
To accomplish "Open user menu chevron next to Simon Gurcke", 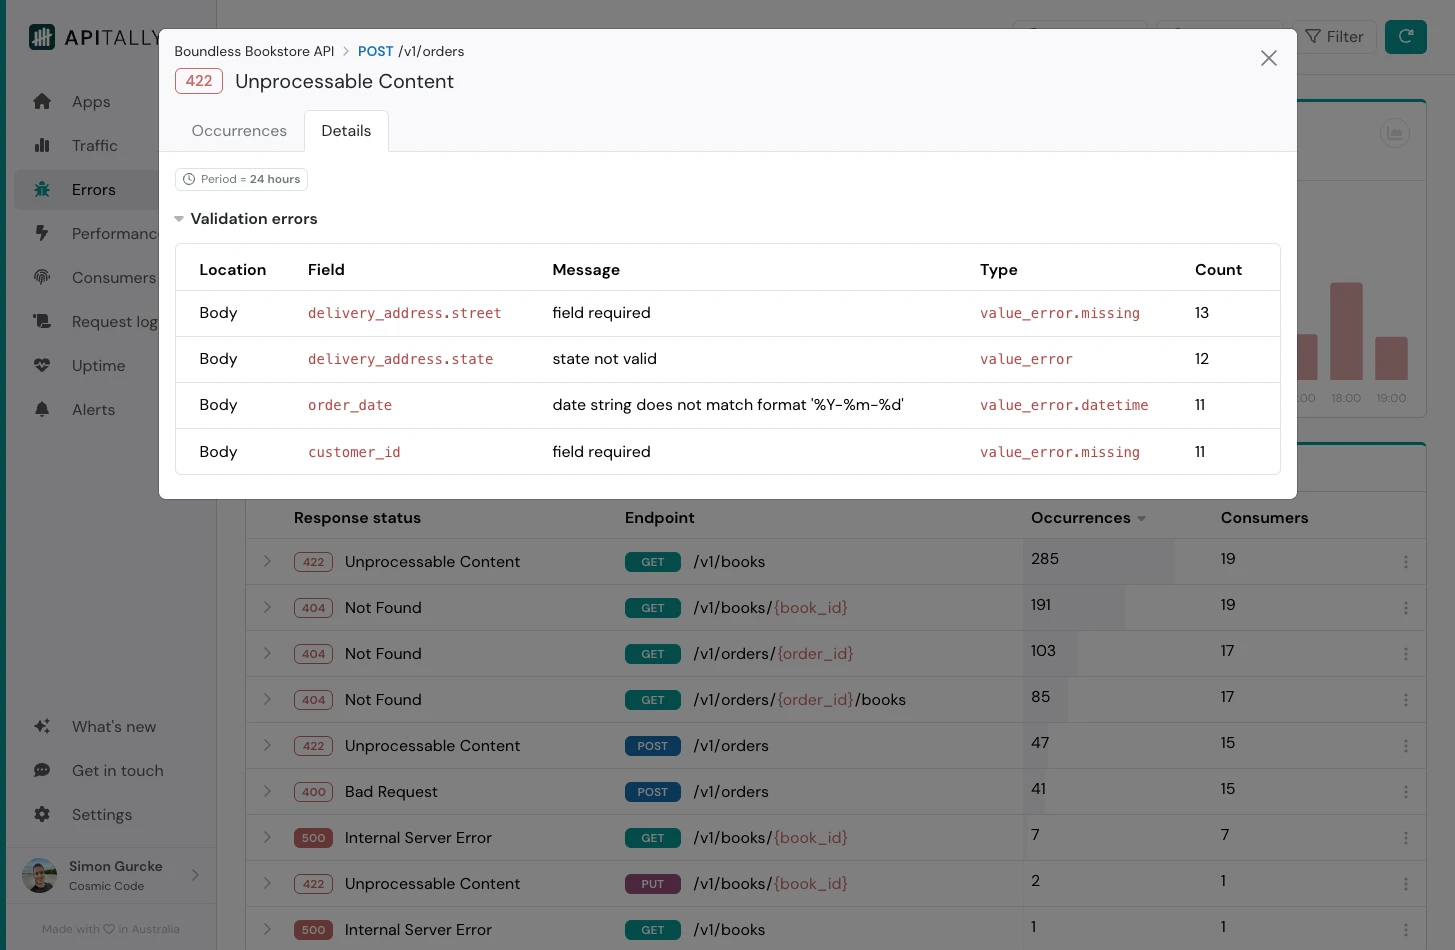I will [x=195, y=875].
